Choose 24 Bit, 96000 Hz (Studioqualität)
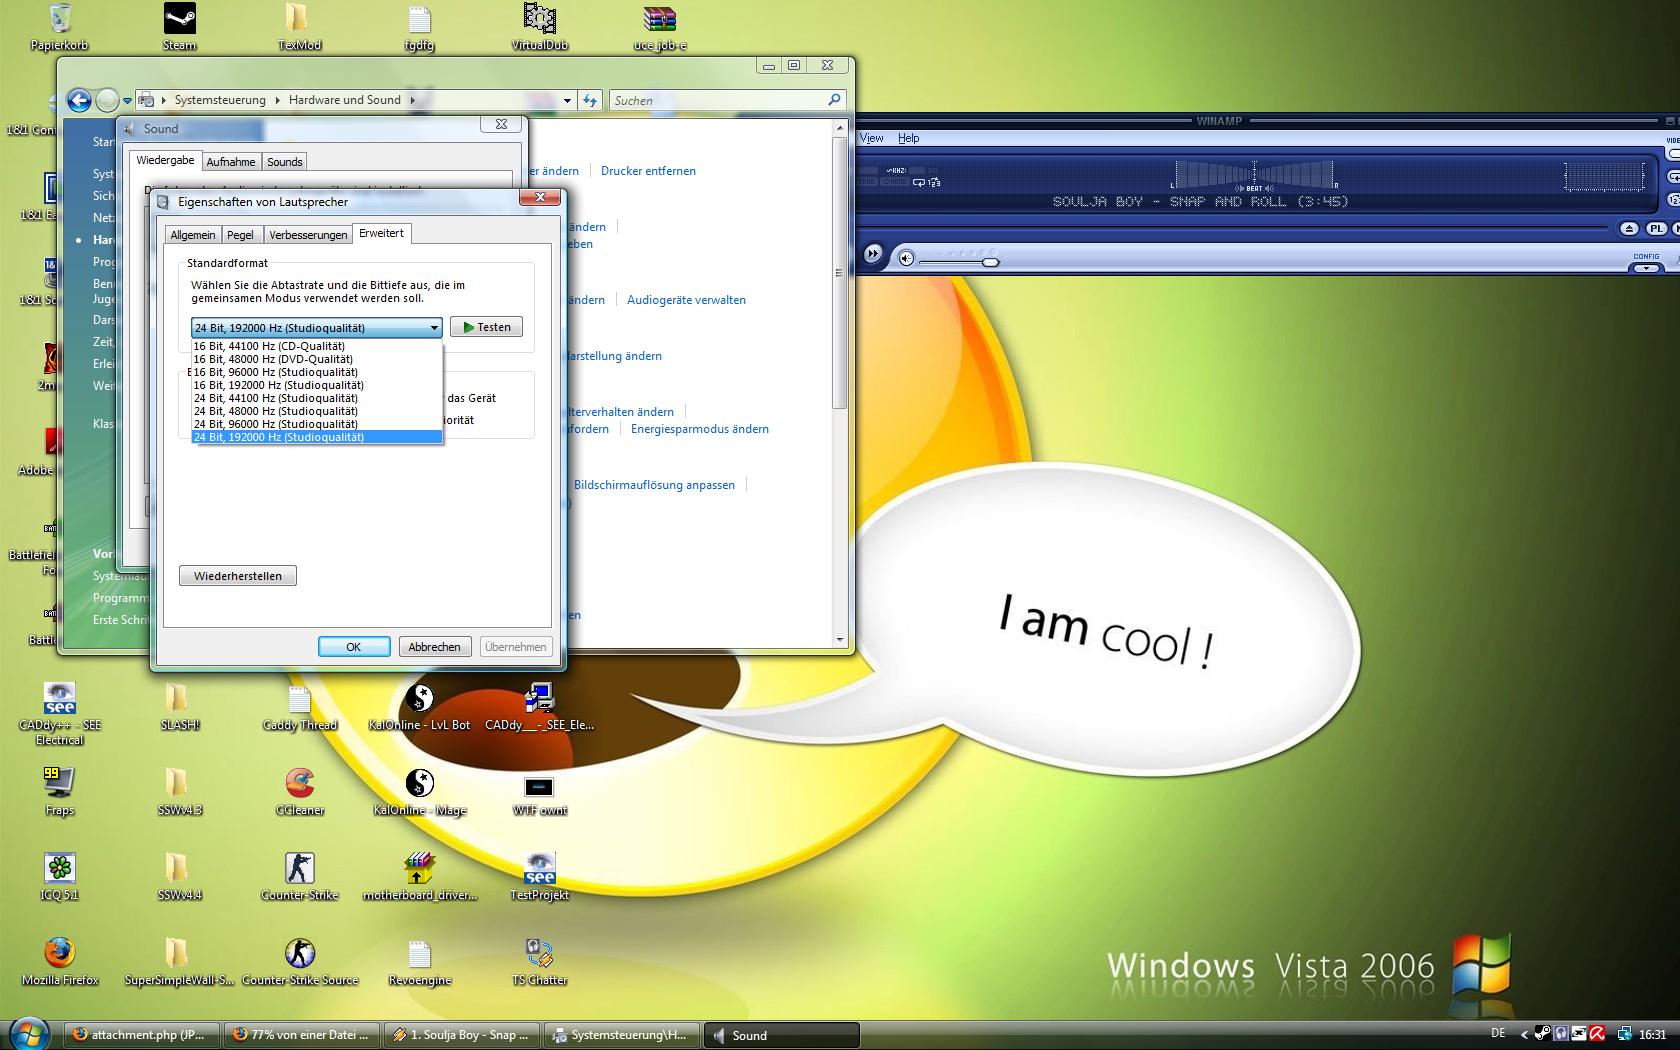 point(316,424)
